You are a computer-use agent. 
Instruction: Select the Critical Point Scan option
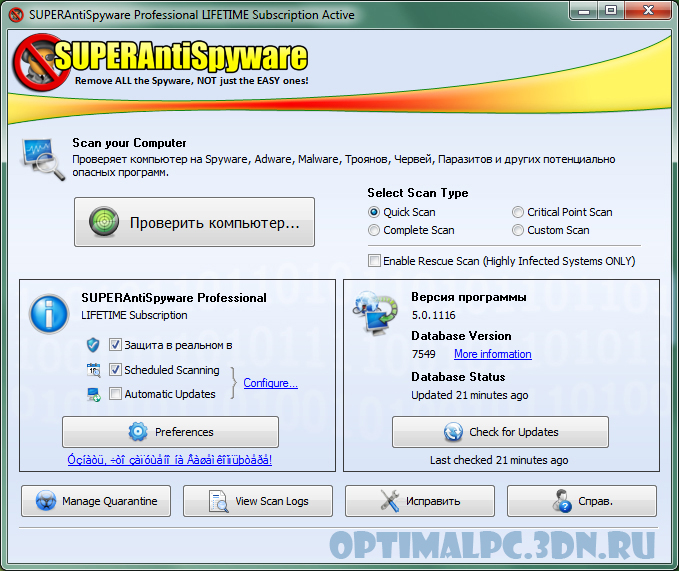pyautogui.click(x=517, y=212)
